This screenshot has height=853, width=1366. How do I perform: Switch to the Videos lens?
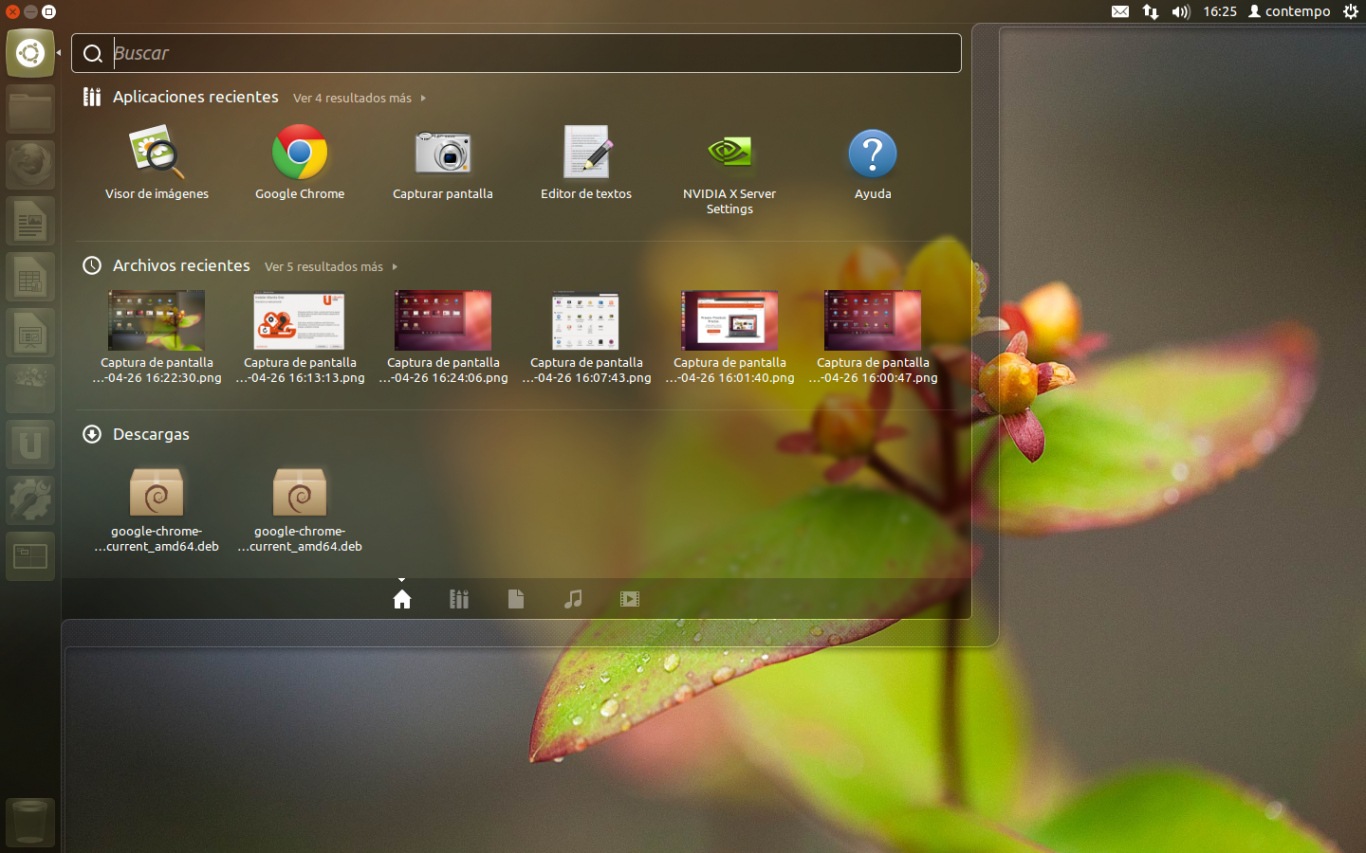click(629, 598)
